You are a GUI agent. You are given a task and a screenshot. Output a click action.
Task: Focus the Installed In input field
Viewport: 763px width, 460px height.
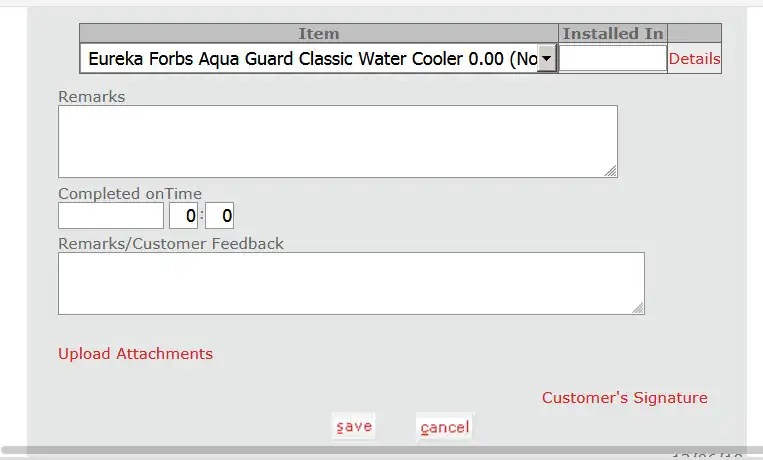coord(613,58)
